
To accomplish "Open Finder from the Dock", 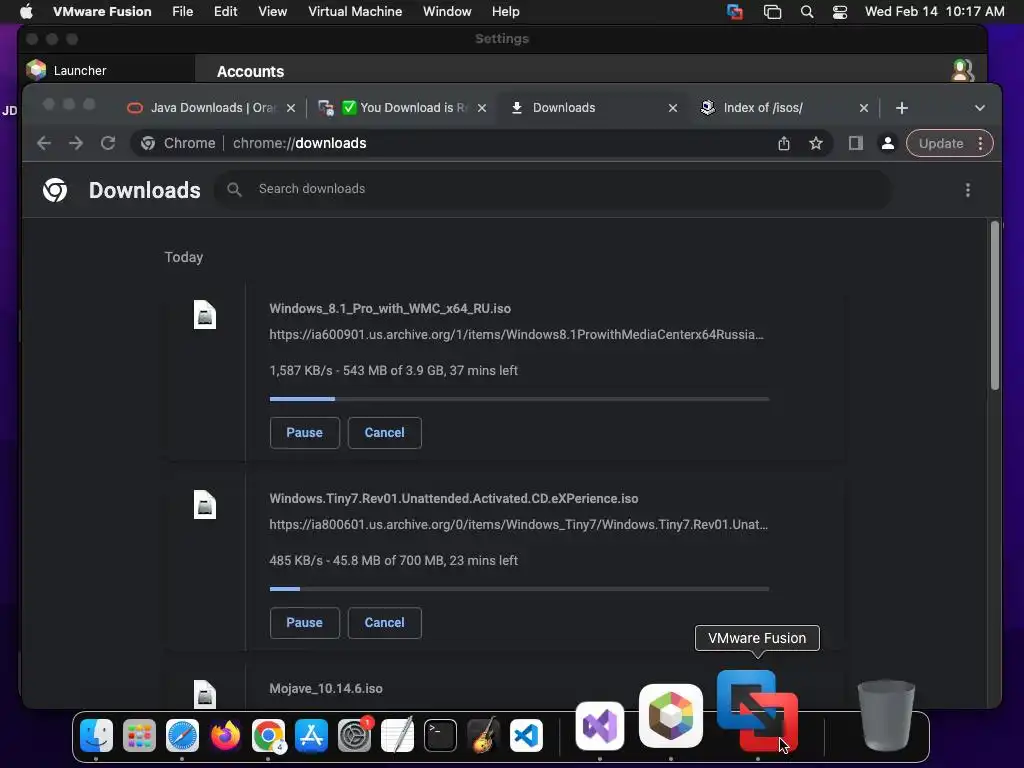I will [x=96, y=735].
